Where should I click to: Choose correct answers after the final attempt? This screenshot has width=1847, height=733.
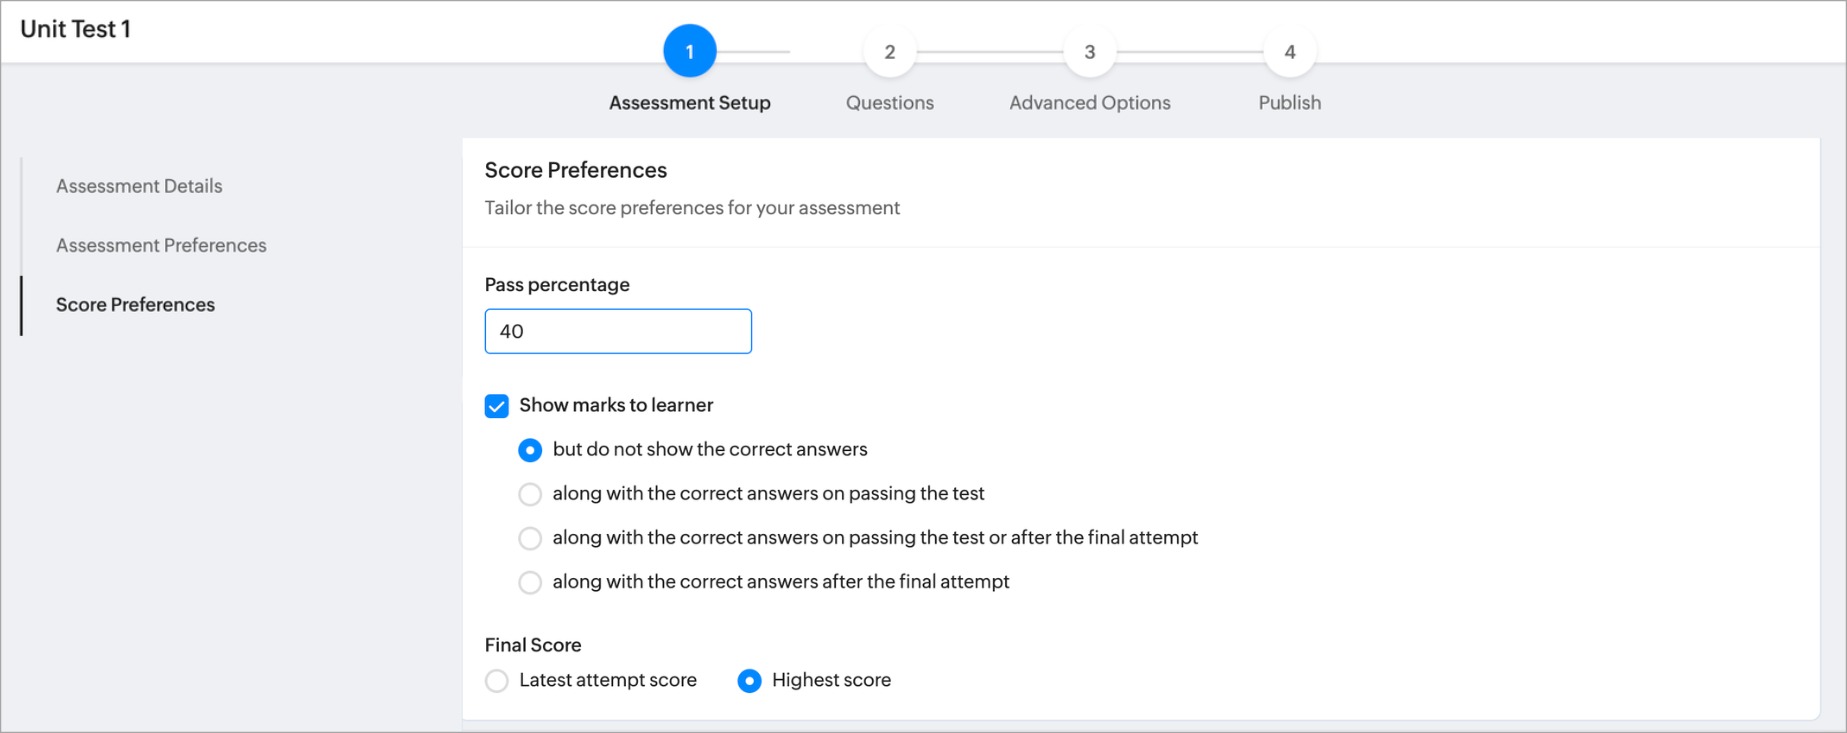(x=530, y=582)
